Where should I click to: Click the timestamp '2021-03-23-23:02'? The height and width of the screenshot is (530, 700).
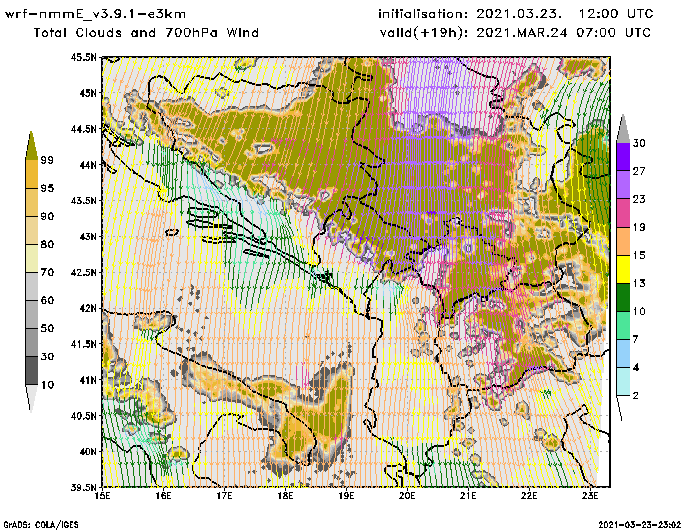click(640, 525)
